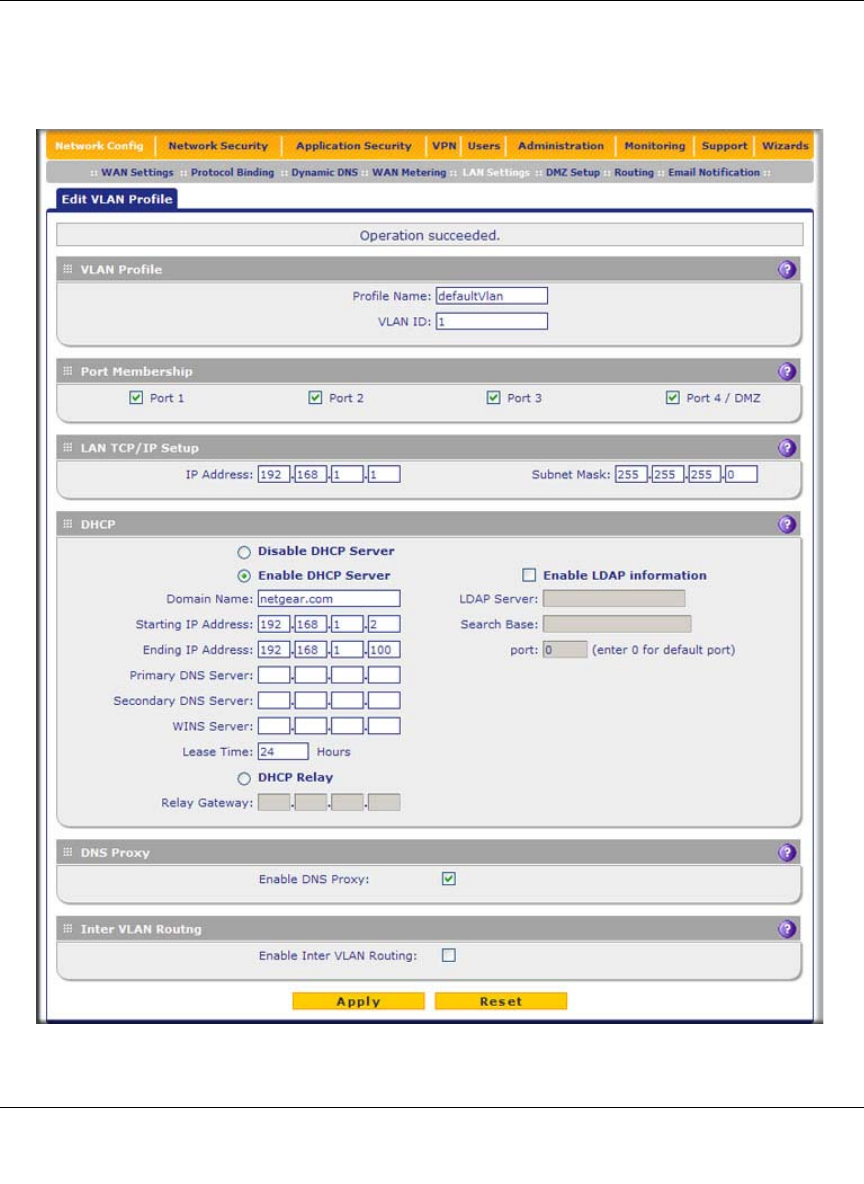Viewport: 864px width, 1184px height.
Task: Uncheck the Port 1 membership checkbox
Action: coord(136,397)
